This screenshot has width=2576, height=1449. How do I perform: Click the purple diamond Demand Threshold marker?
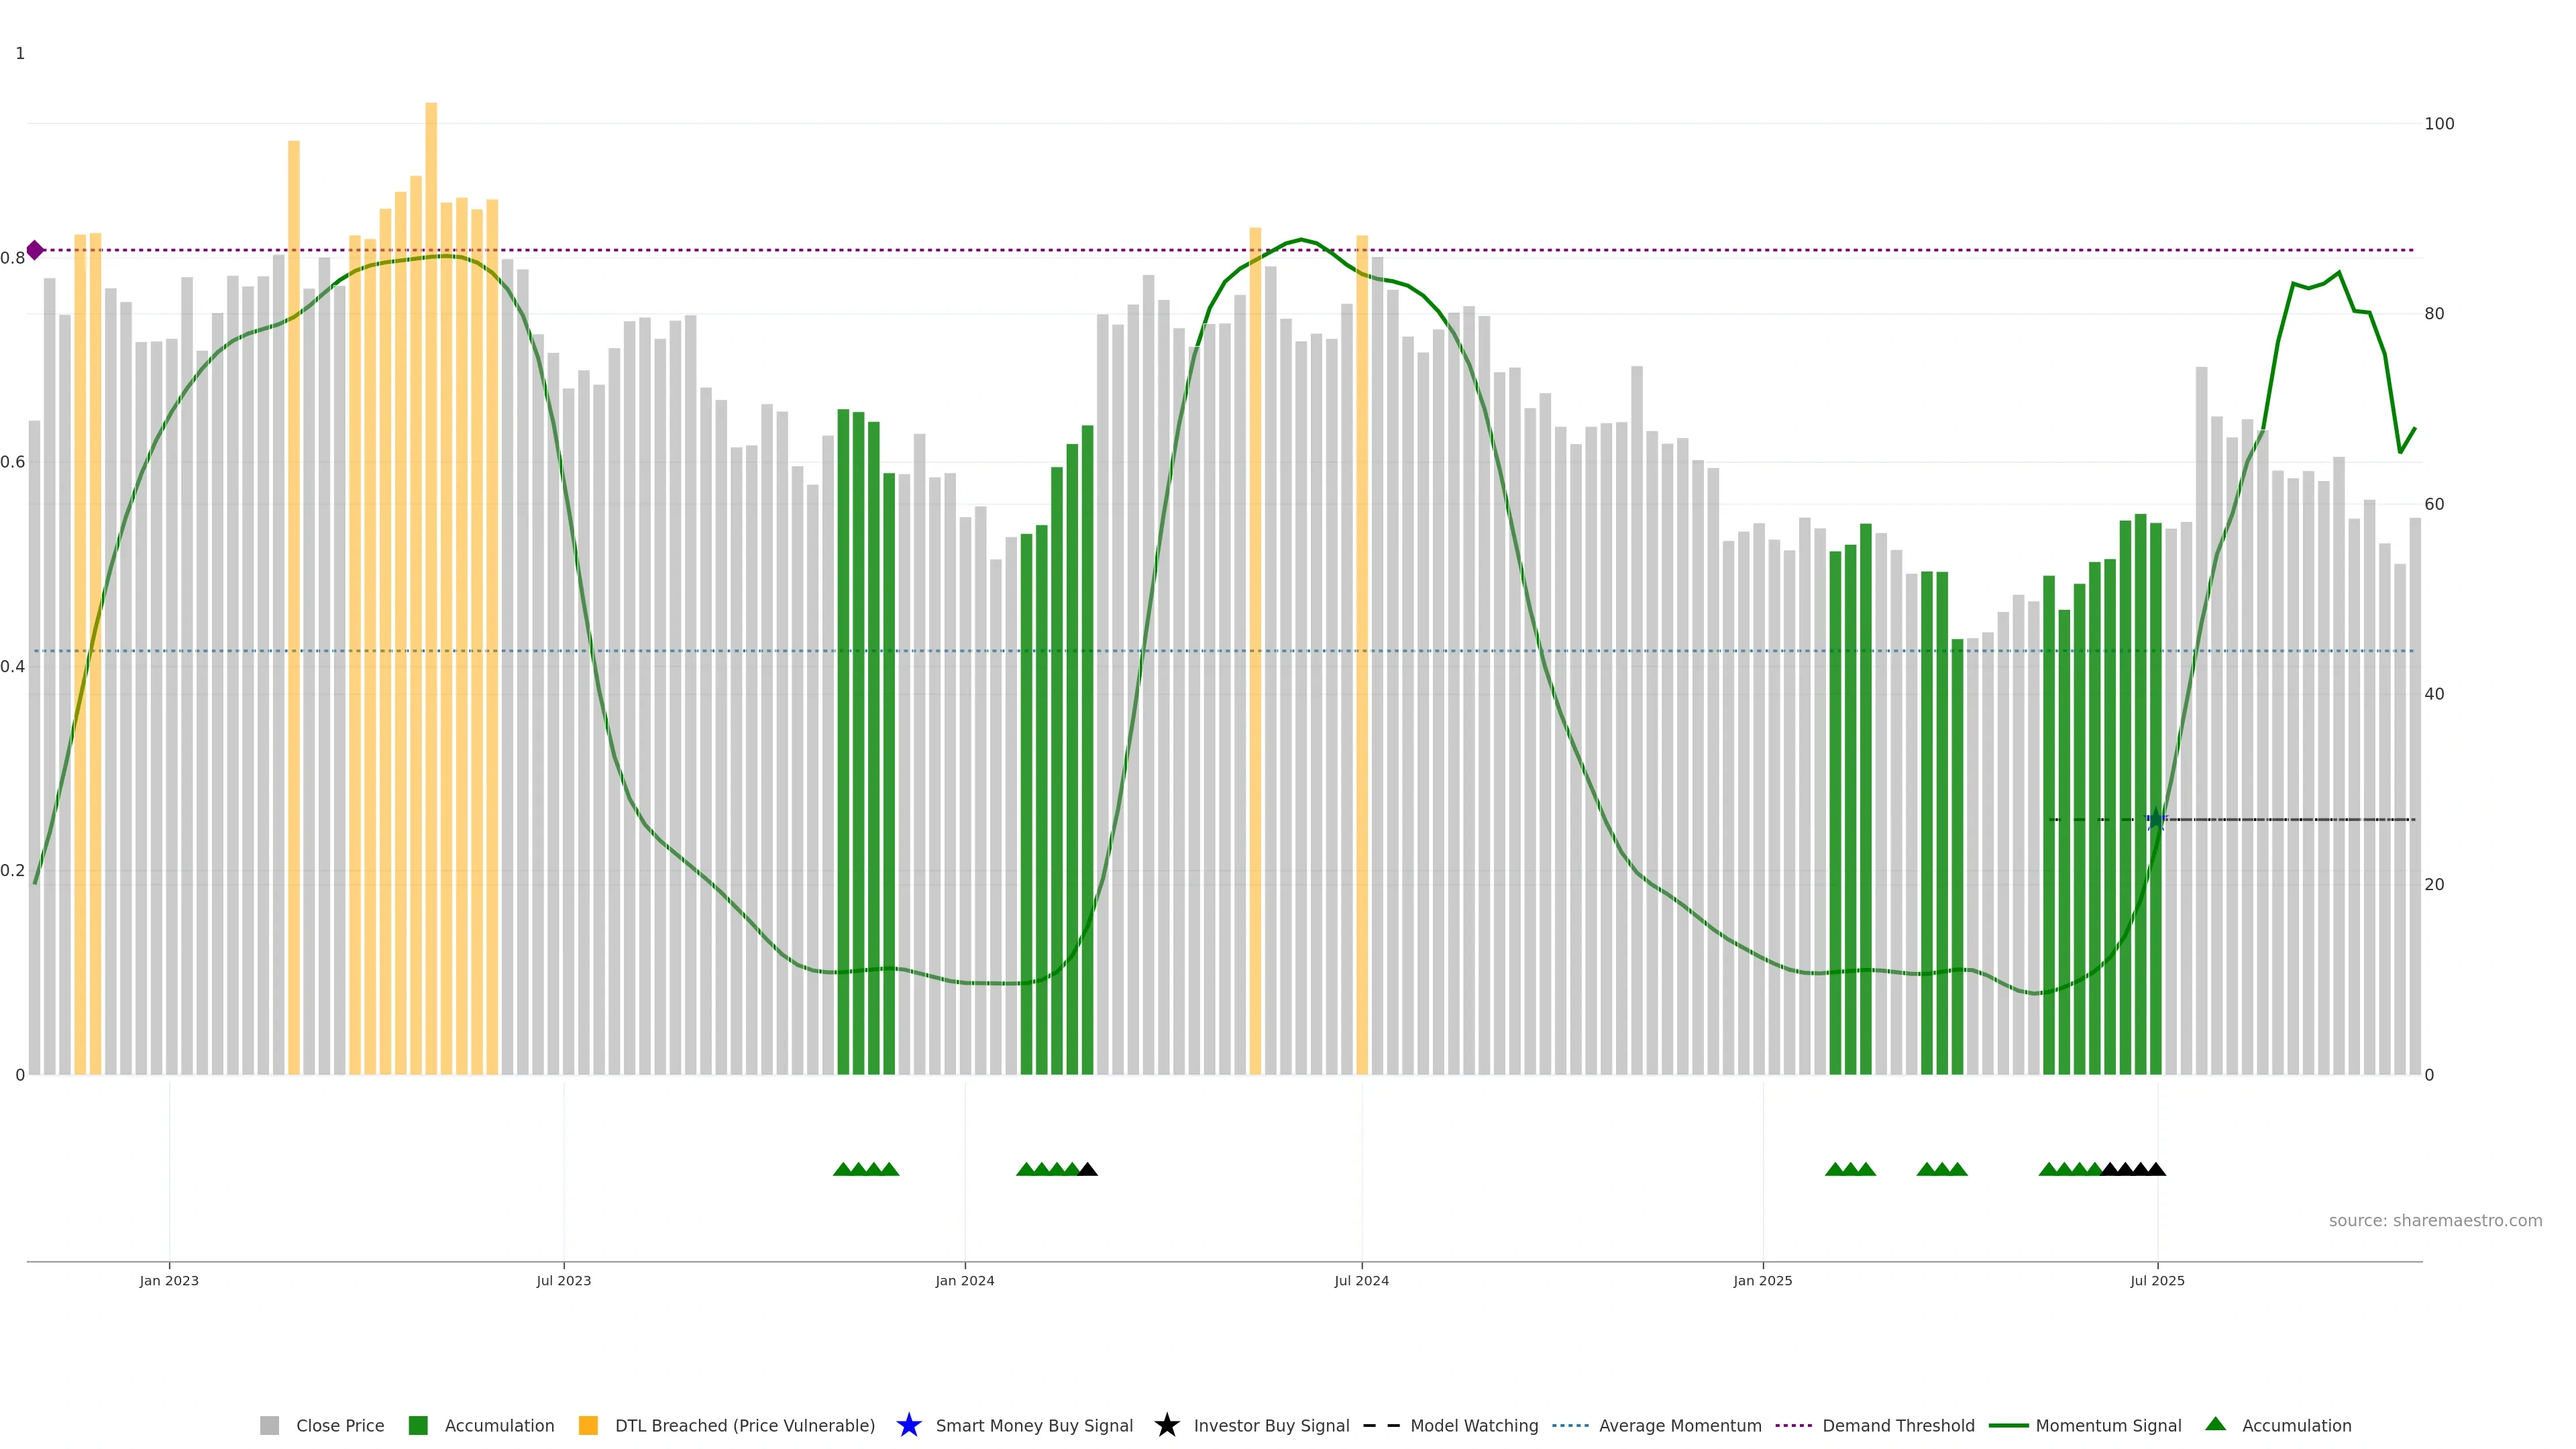tap(35, 250)
